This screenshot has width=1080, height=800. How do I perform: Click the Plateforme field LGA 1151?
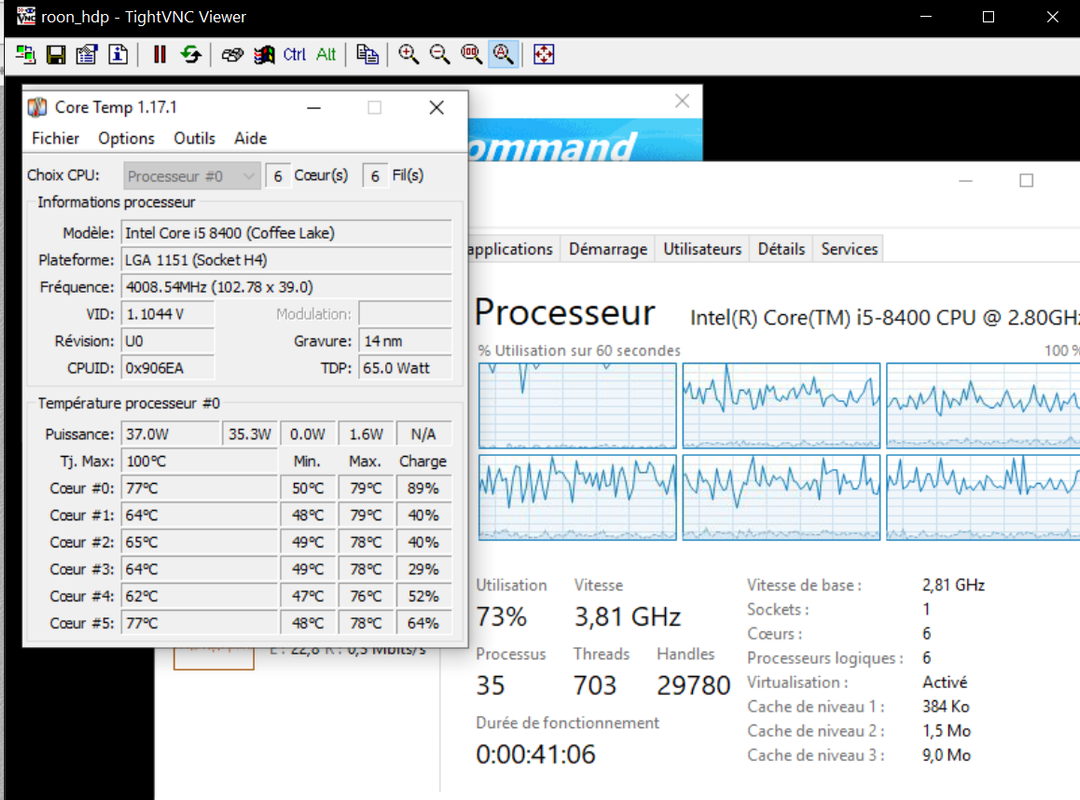tap(287, 260)
